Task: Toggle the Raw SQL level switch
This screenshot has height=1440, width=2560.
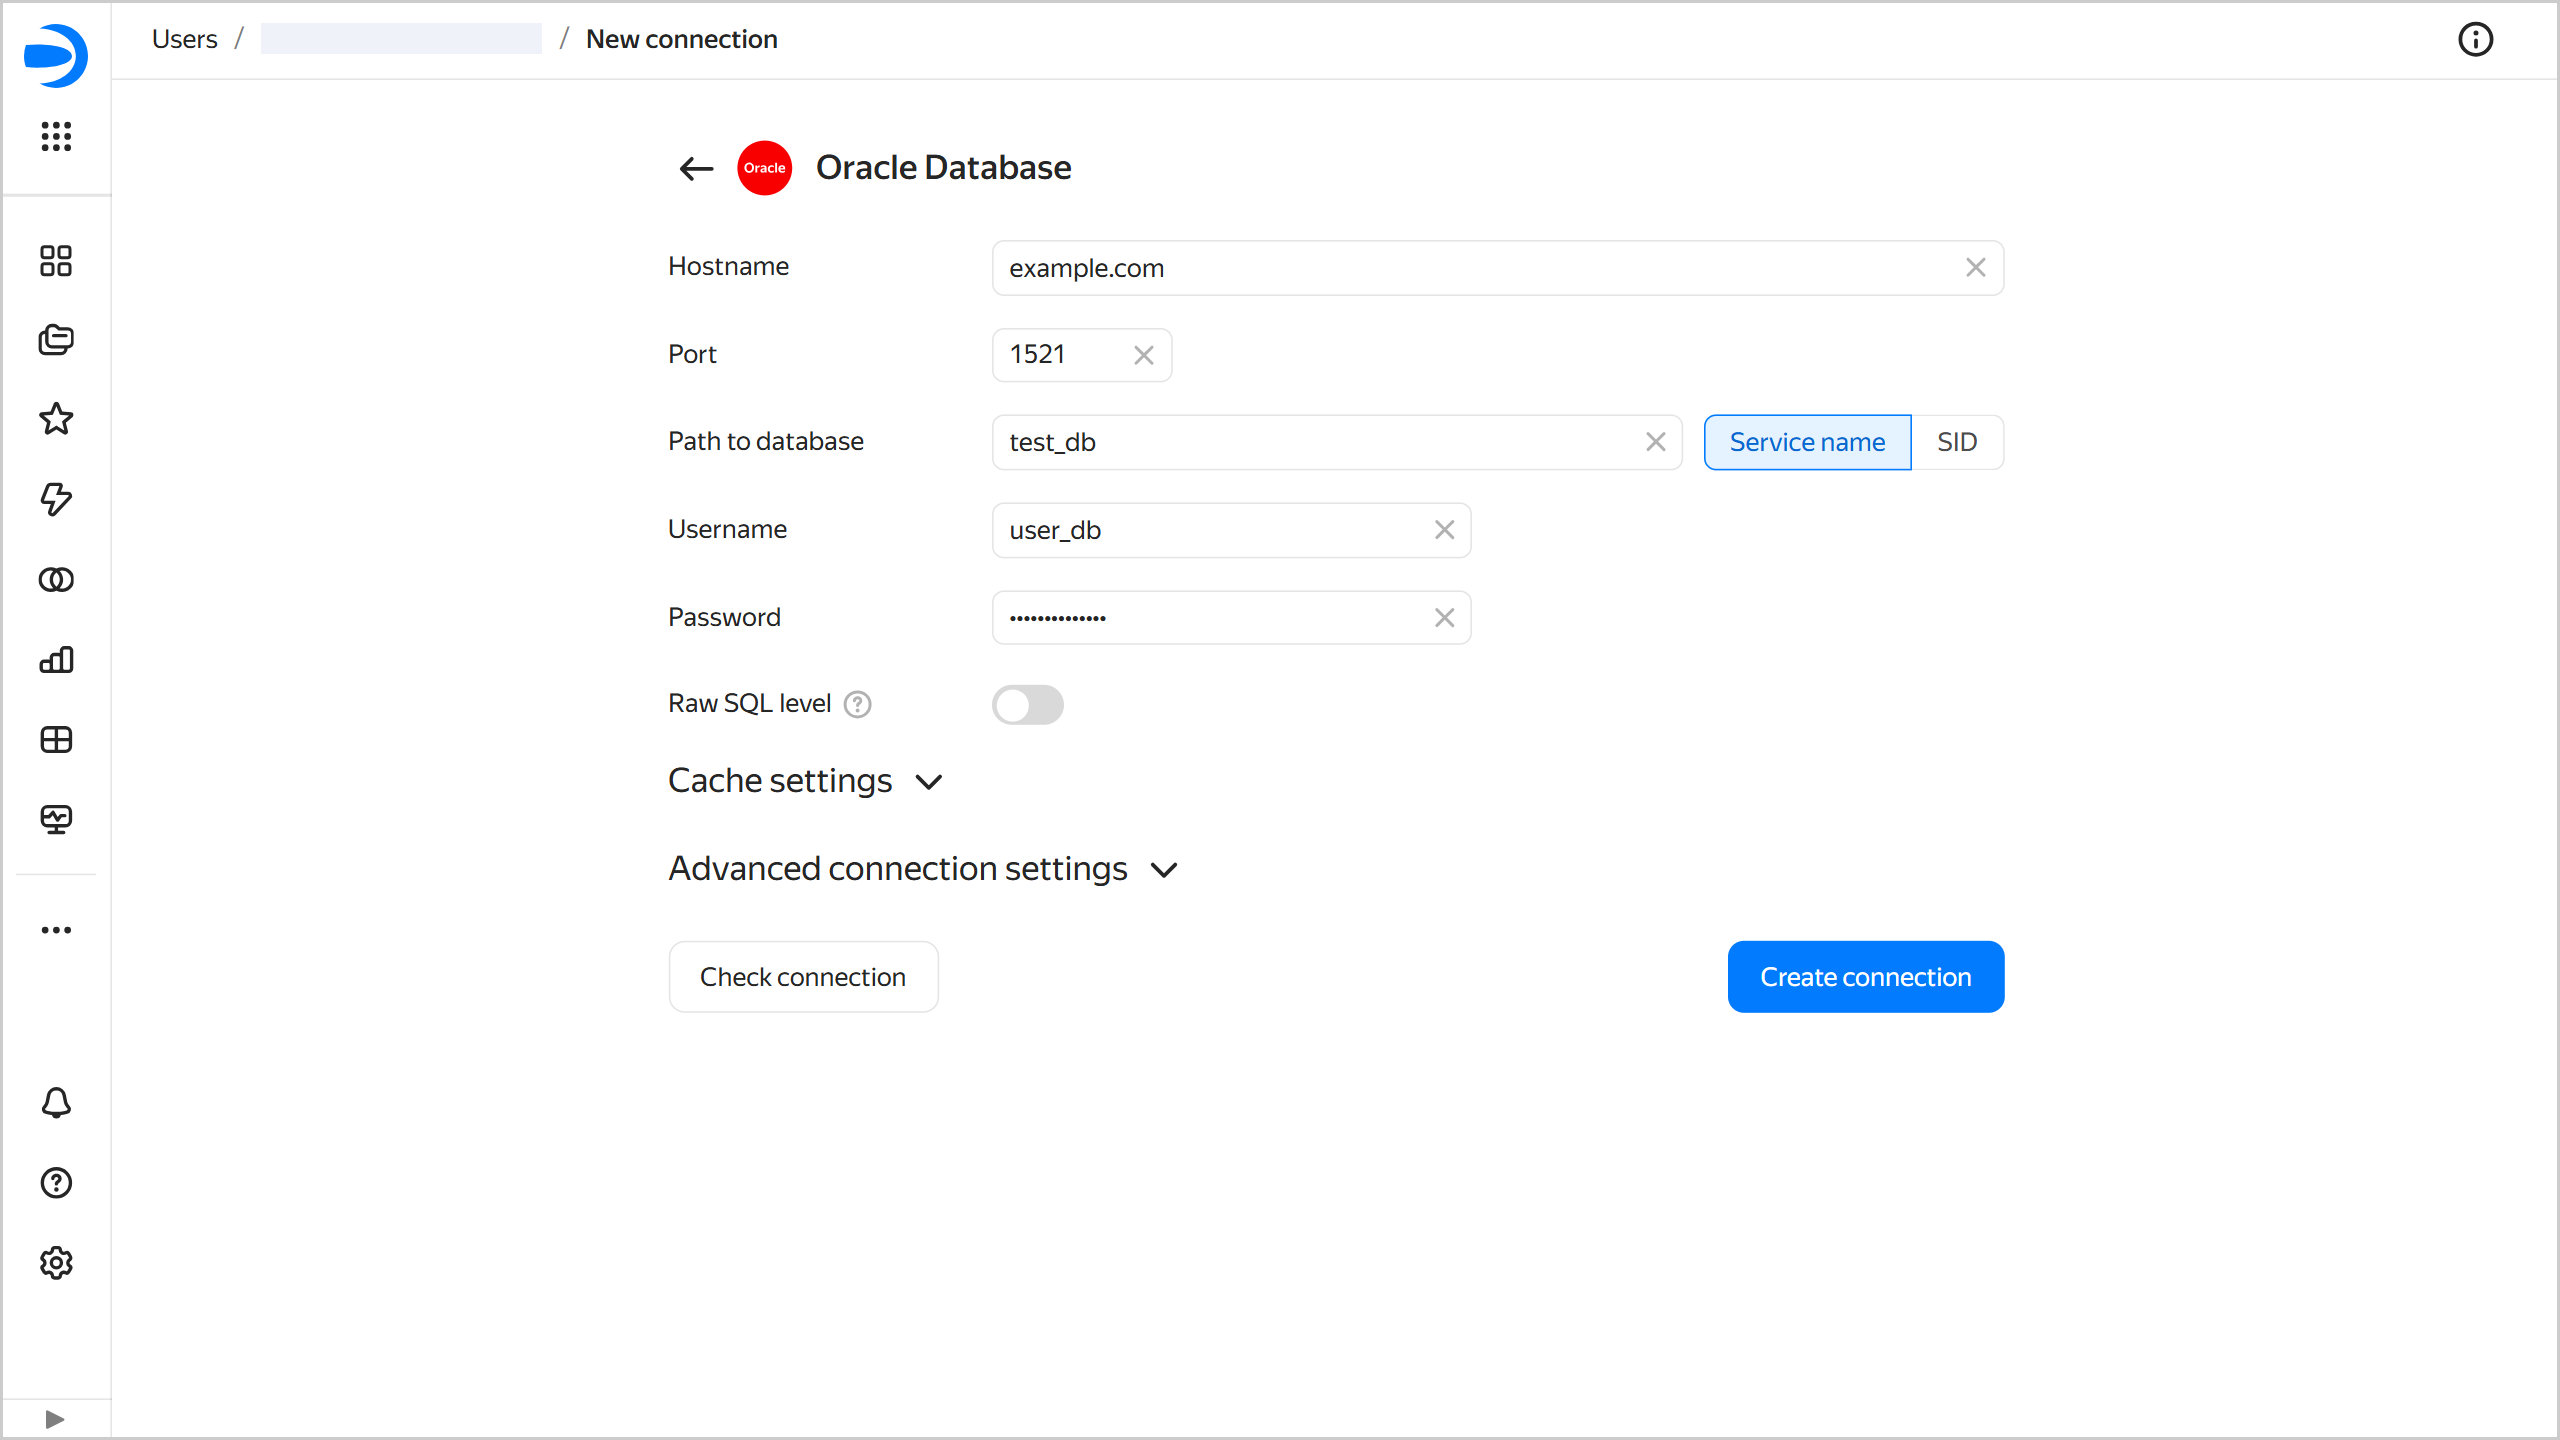Action: pos(1027,705)
